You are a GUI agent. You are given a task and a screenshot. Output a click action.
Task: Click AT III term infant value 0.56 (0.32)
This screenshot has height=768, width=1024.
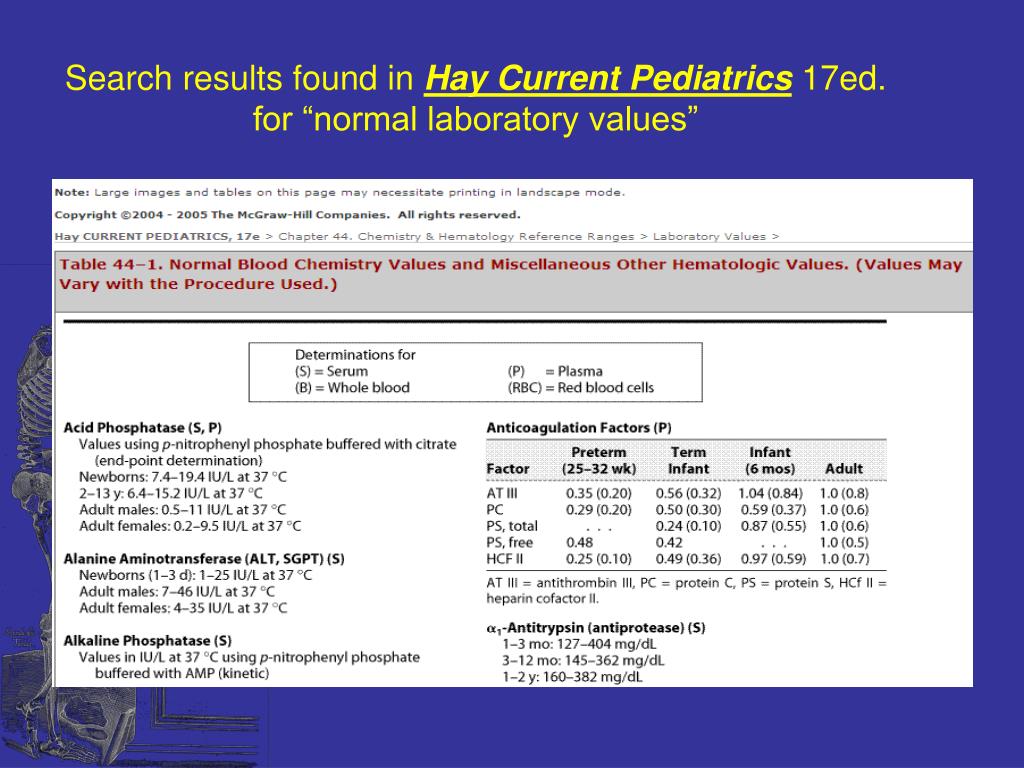(688, 494)
